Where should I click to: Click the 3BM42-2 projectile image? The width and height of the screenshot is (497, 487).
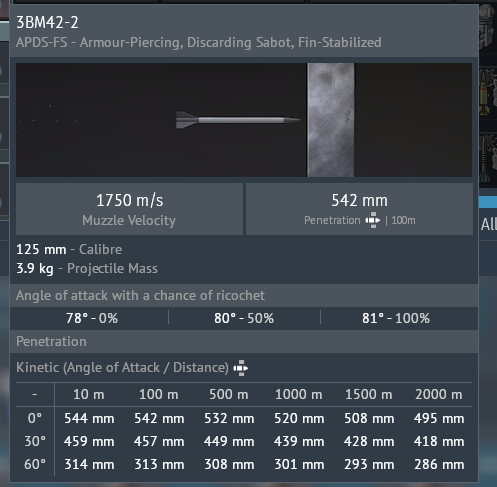(238, 120)
